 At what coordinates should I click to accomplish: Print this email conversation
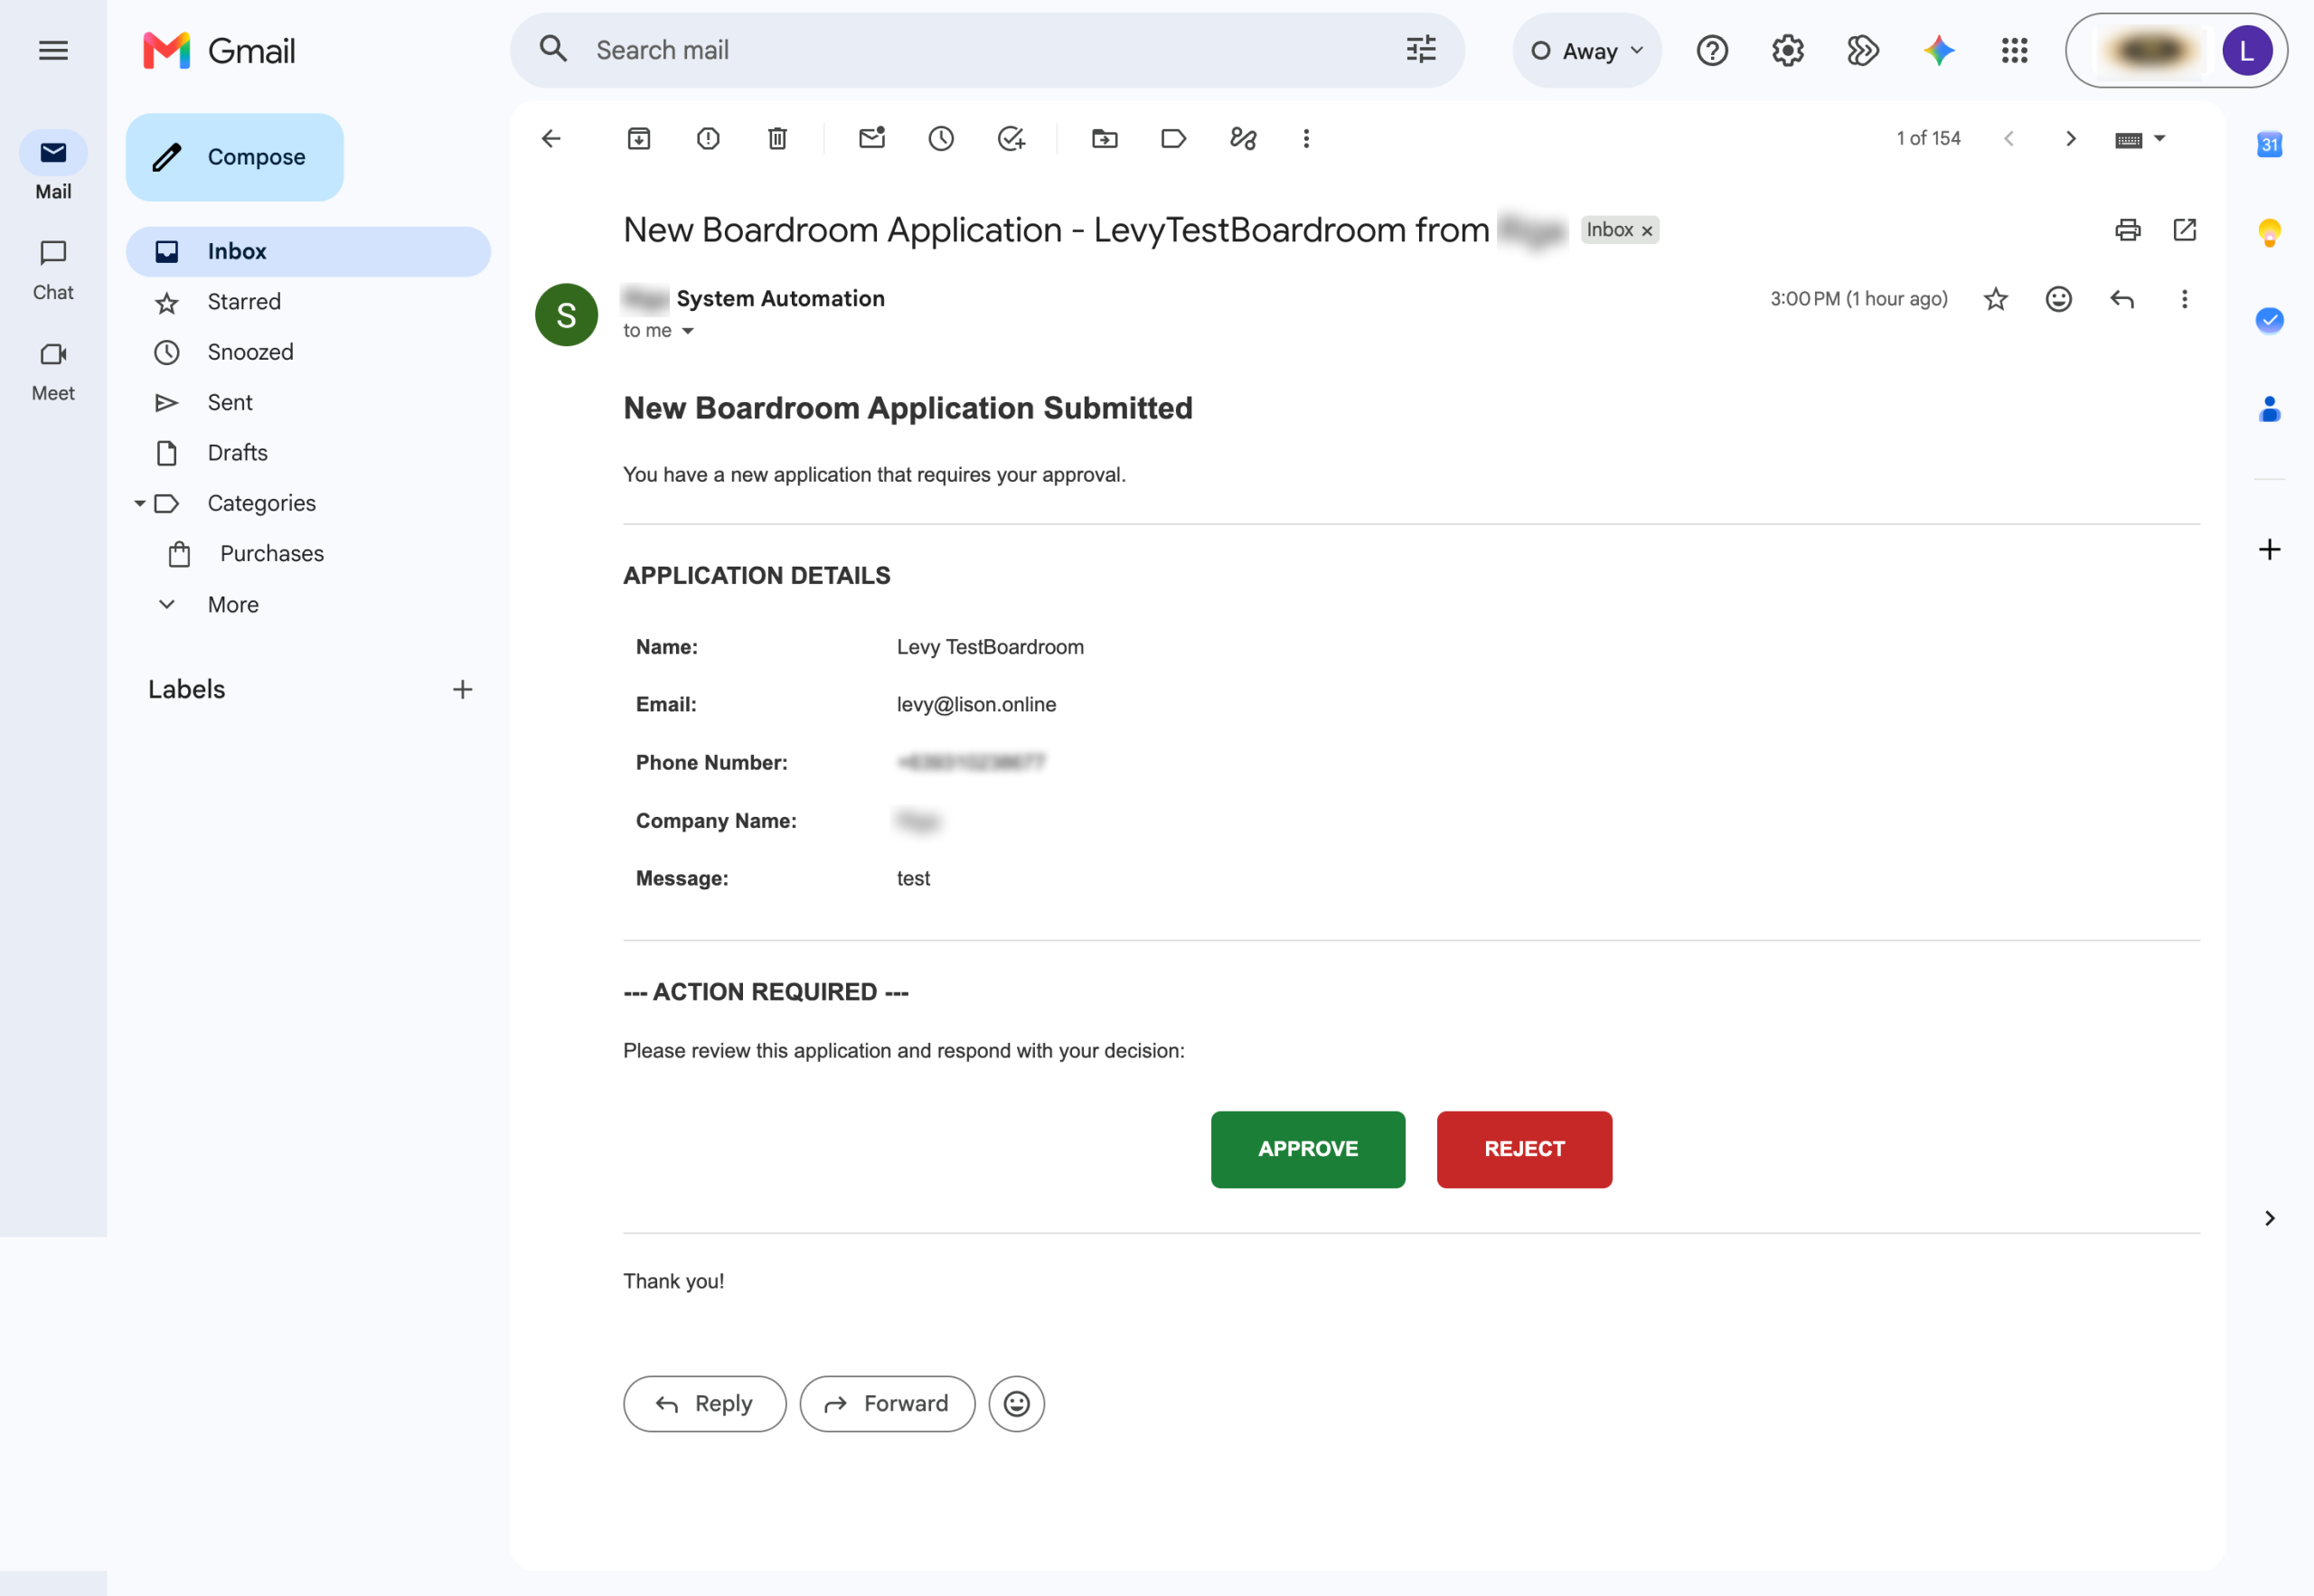(x=2128, y=230)
